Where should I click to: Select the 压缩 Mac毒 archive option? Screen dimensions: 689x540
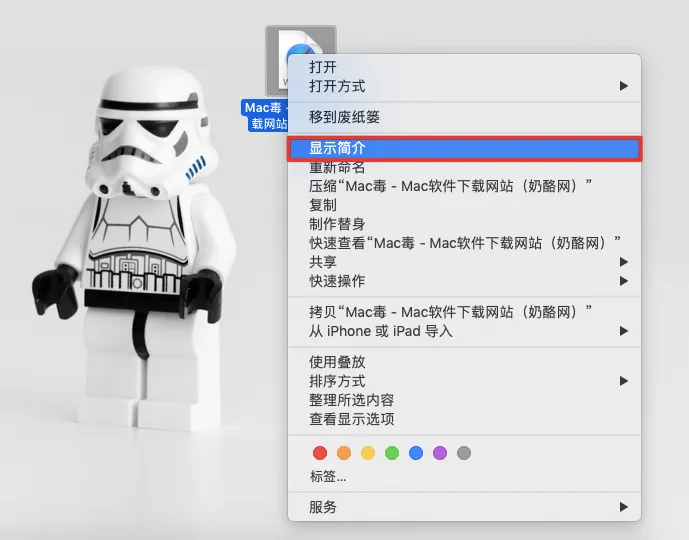[464, 186]
